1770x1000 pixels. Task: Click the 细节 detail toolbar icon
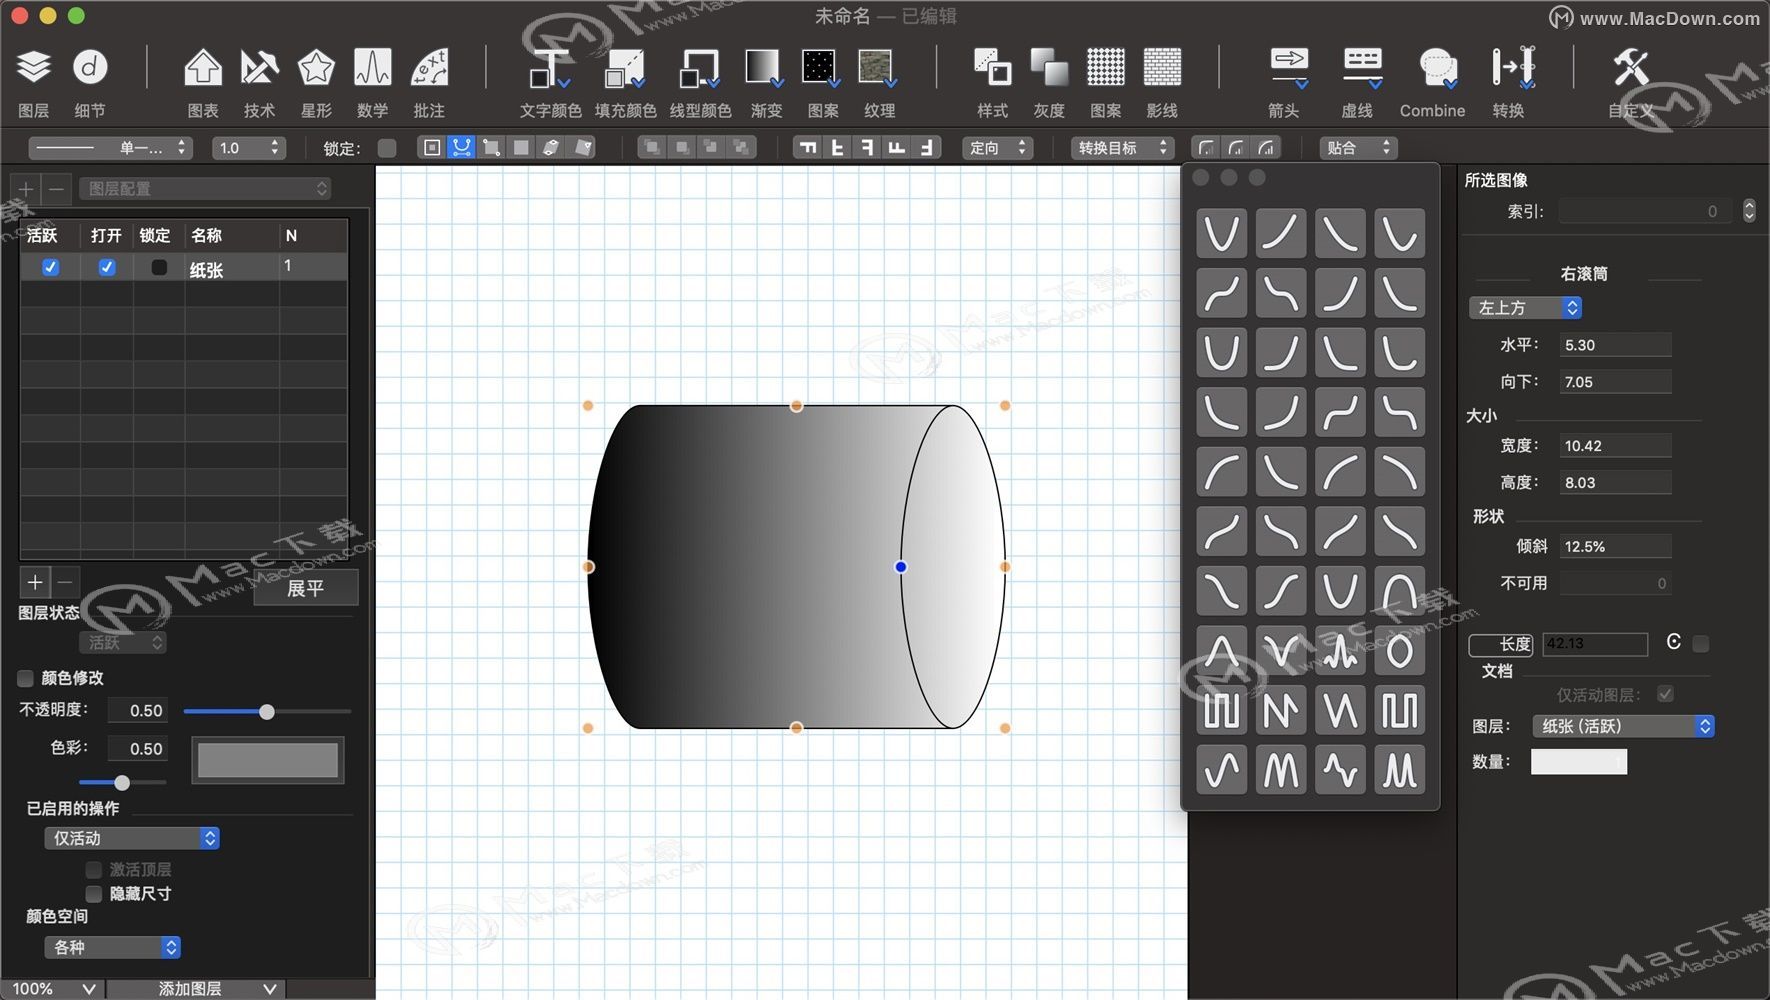point(90,68)
